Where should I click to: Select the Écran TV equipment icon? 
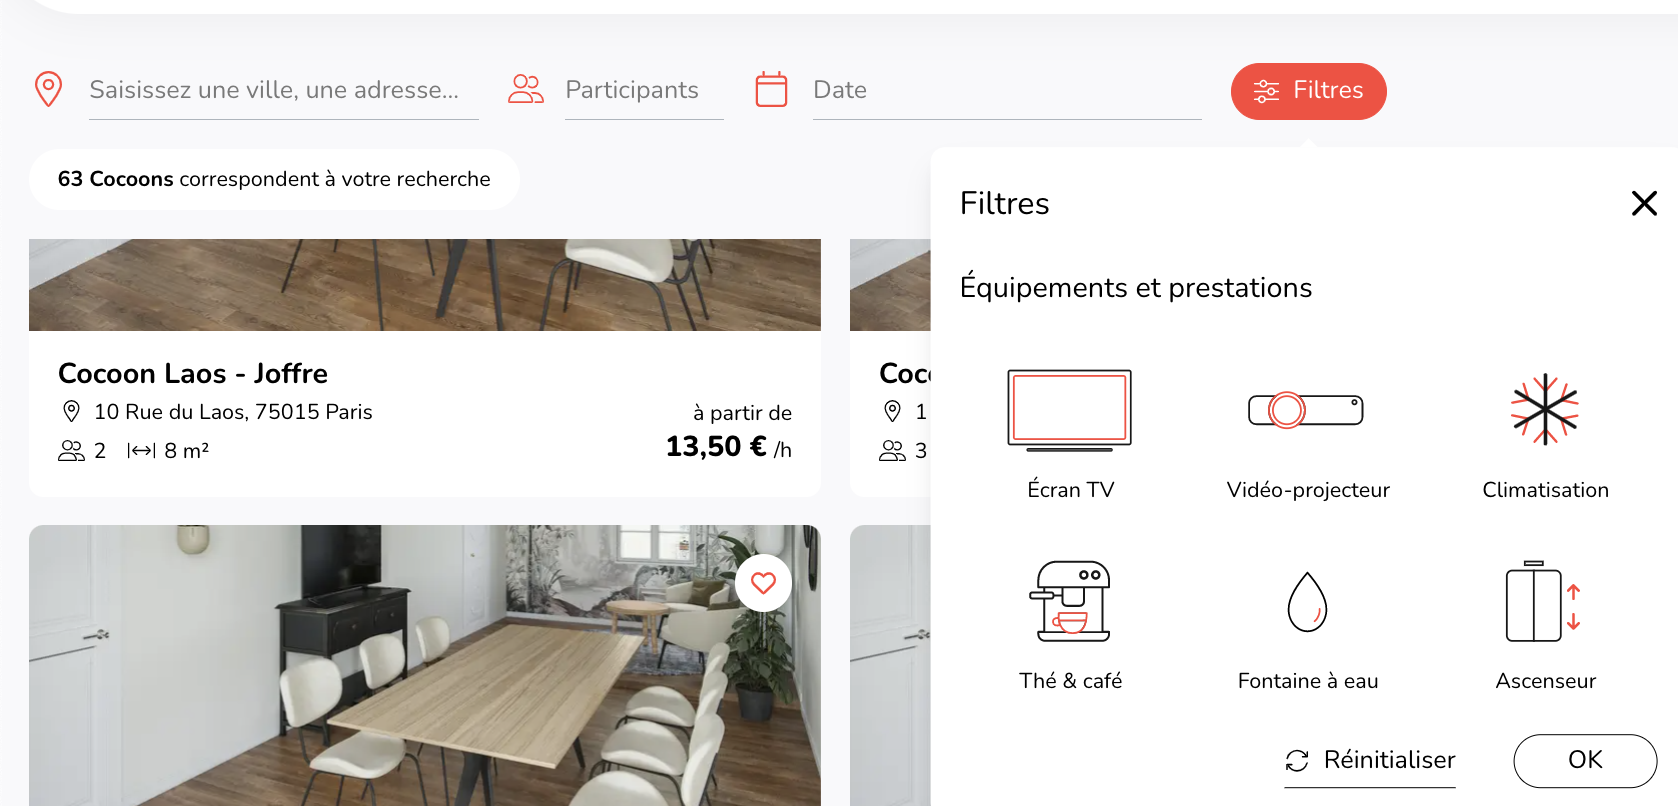coord(1070,410)
